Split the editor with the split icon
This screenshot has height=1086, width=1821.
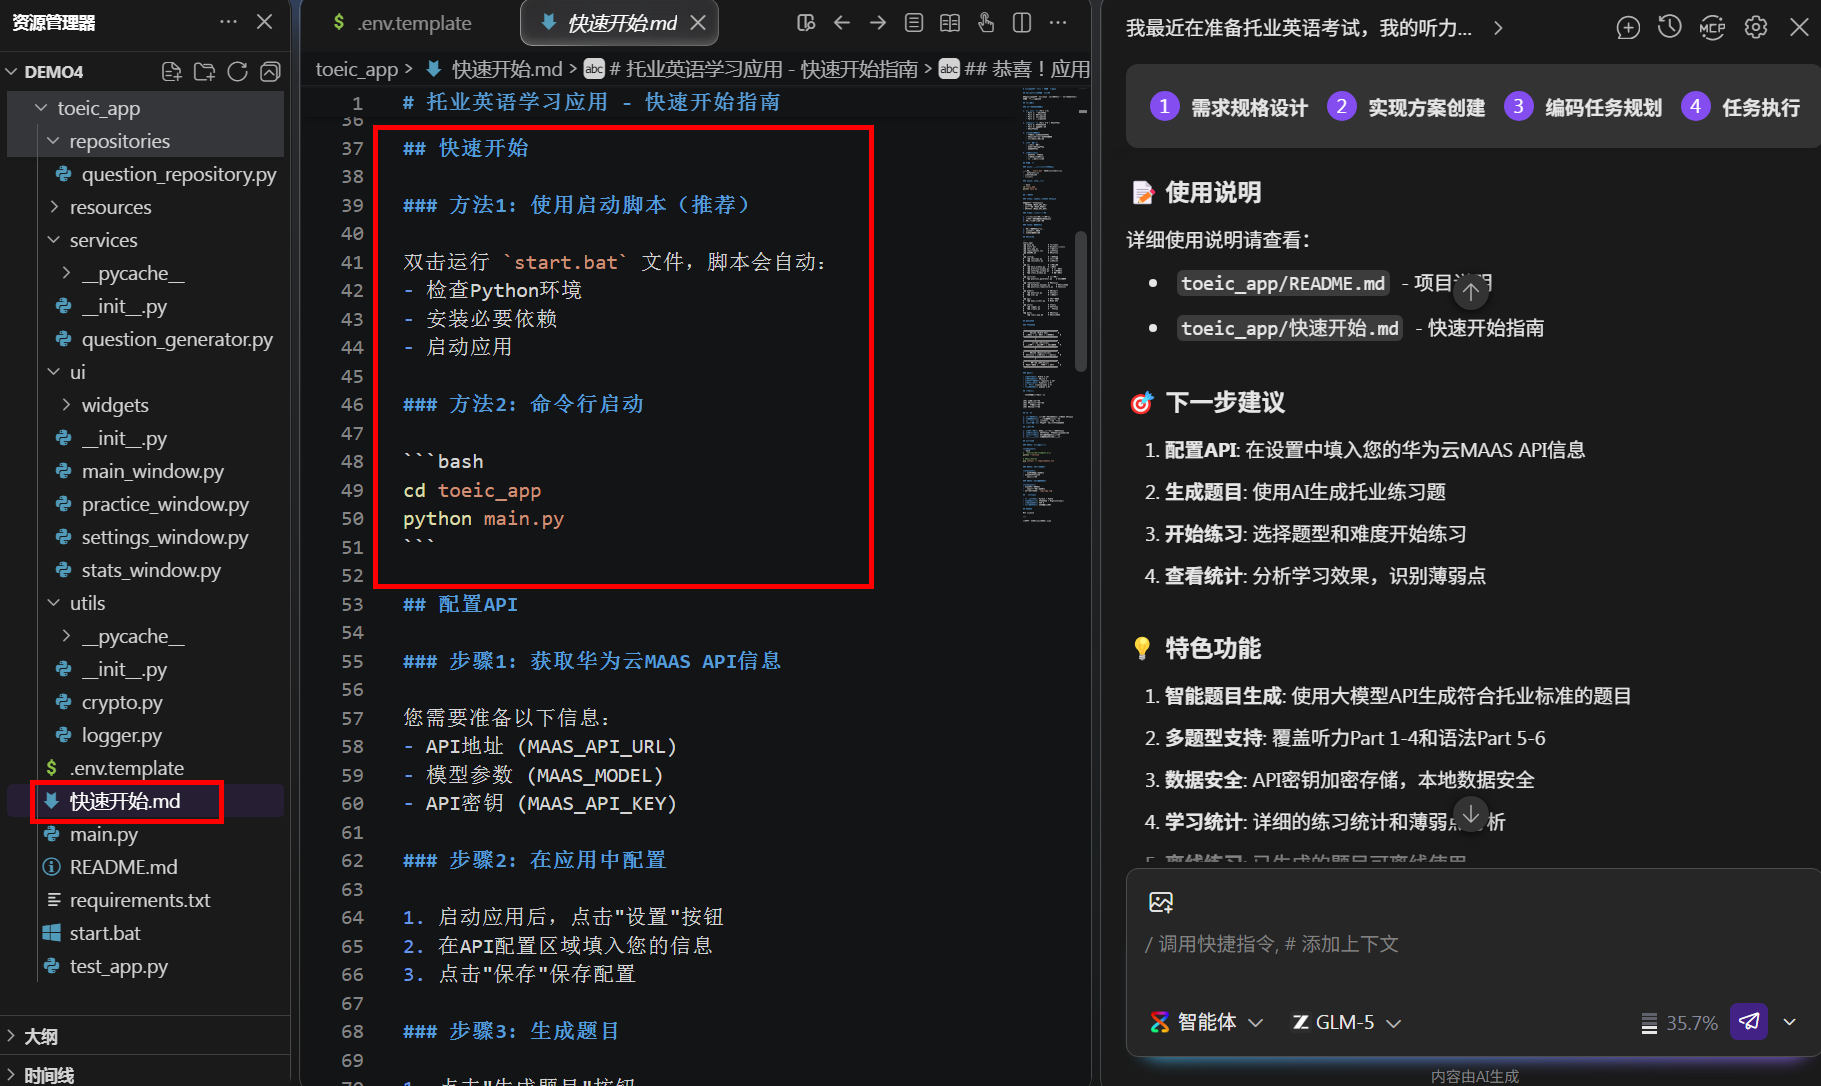(x=1022, y=22)
